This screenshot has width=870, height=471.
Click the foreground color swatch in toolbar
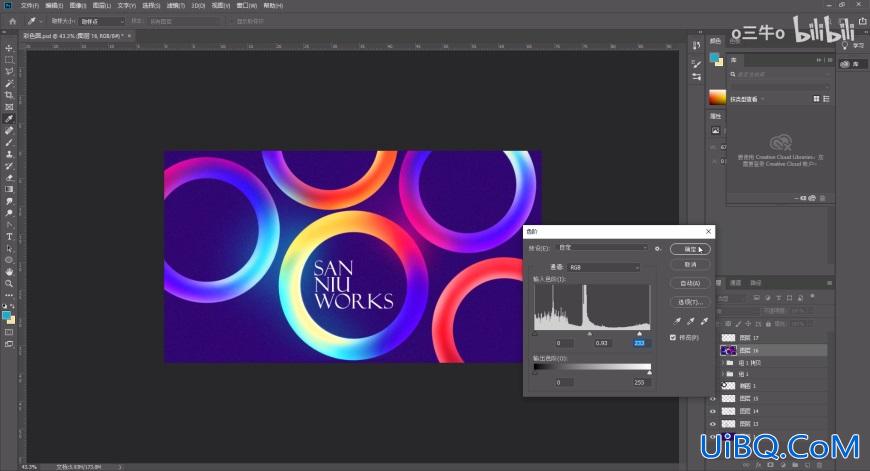click(x=6, y=316)
